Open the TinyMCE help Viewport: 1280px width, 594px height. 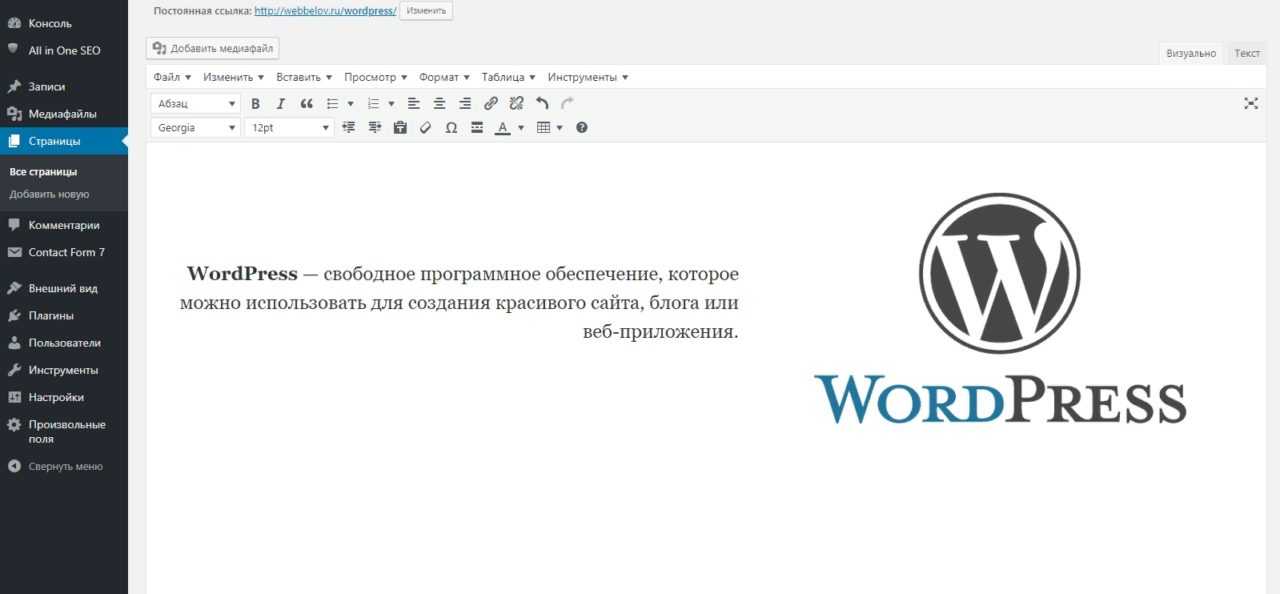(x=581, y=127)
